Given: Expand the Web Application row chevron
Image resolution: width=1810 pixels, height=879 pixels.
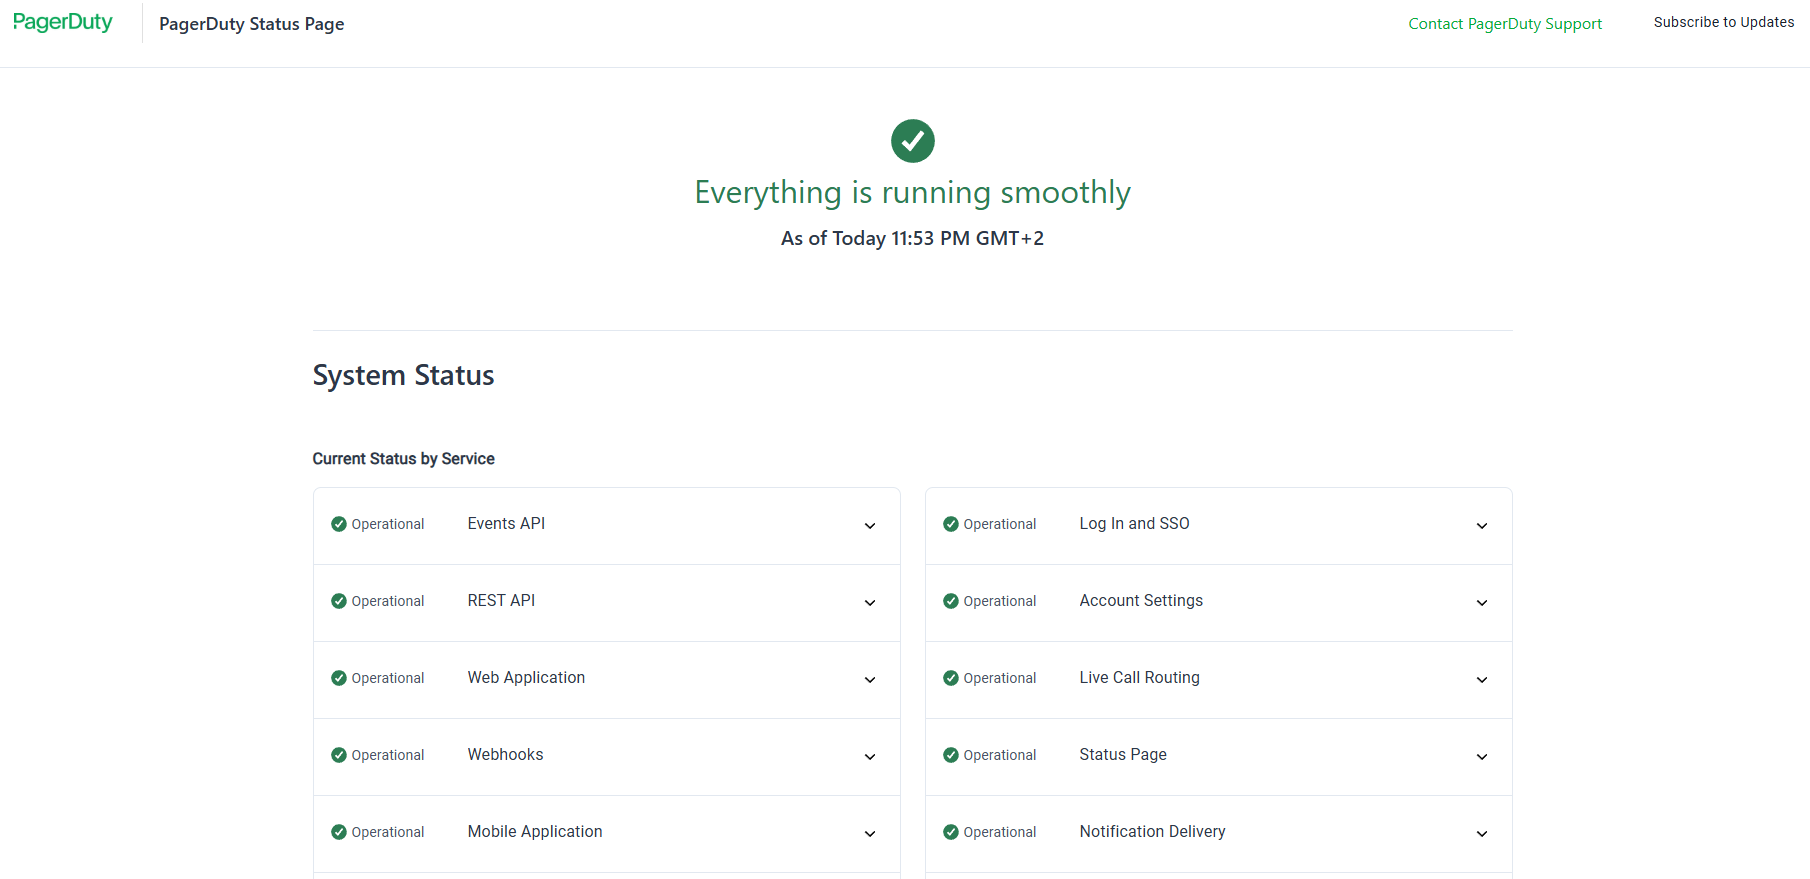Looking at the screenshot, I should 870,680.
